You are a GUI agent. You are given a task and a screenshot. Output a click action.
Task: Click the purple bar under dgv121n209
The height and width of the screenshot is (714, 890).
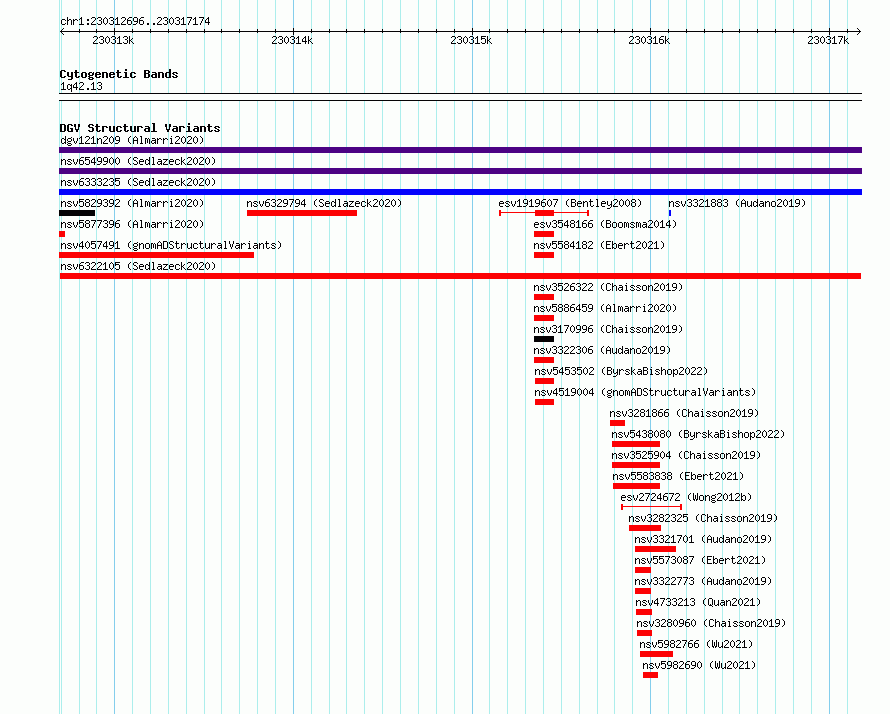[460, 150]
